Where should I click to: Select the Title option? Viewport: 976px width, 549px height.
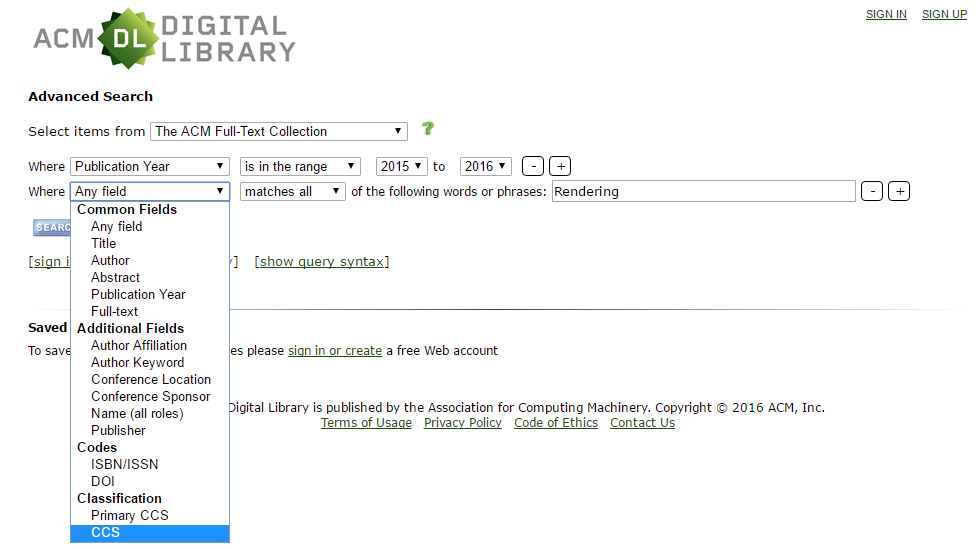pos(150,243)
